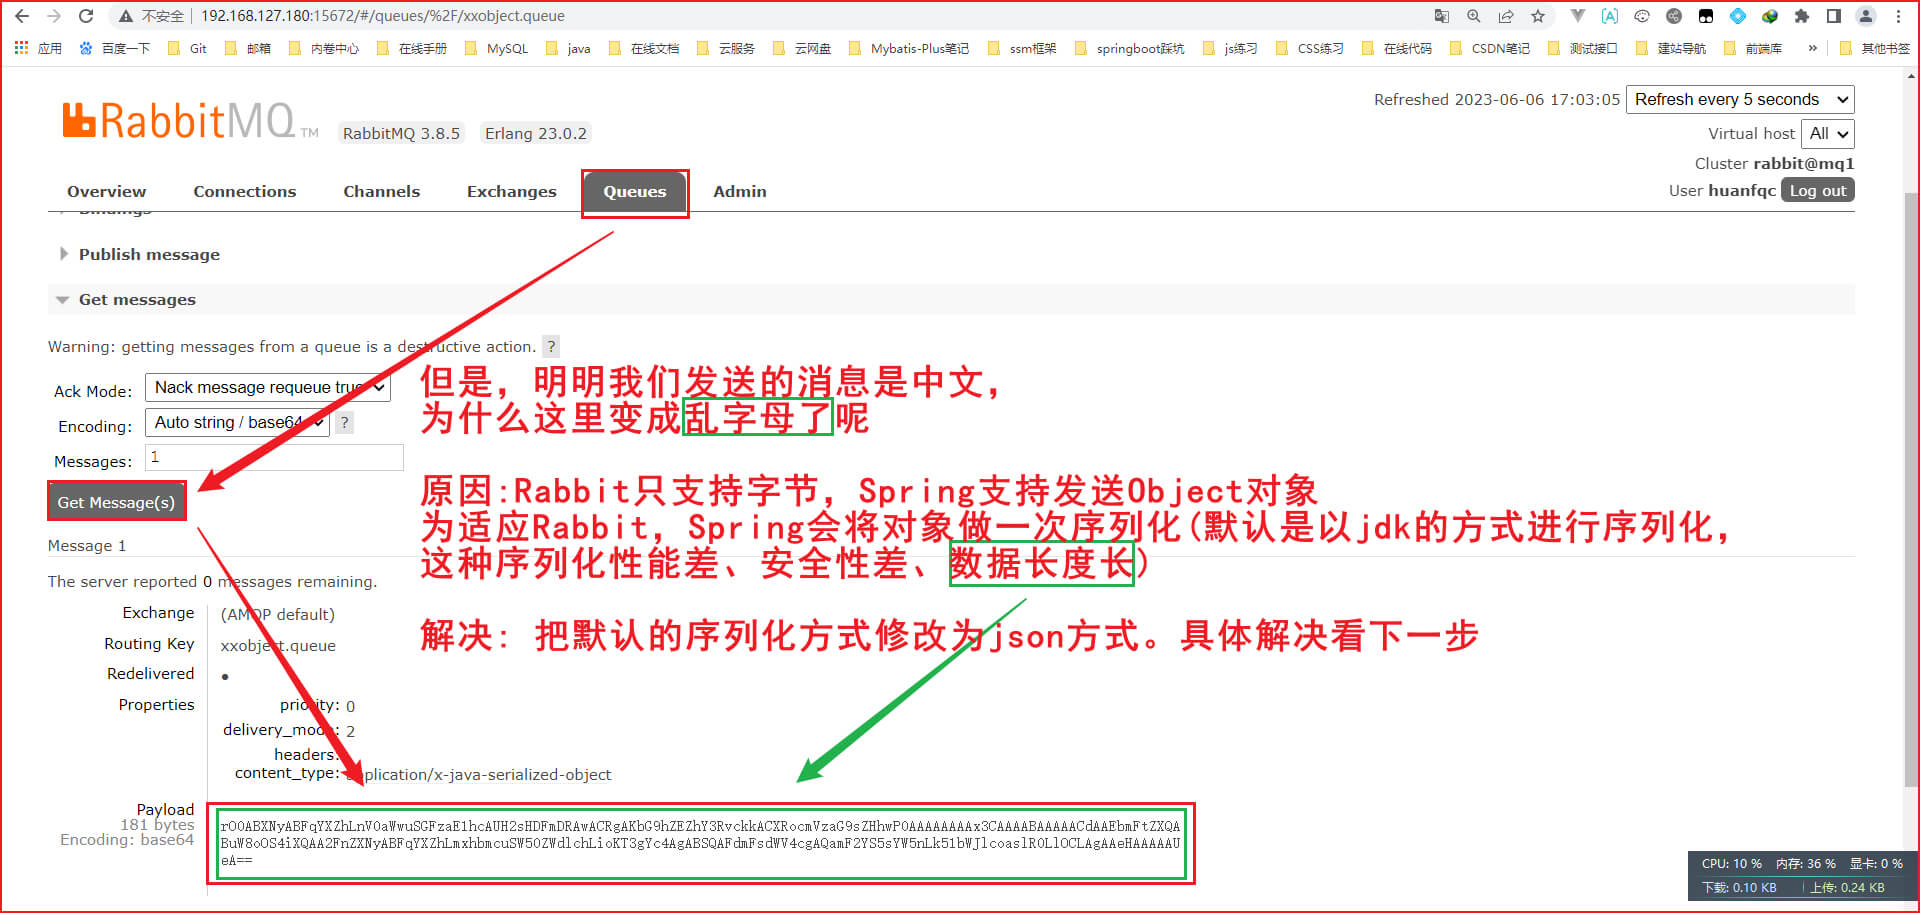The image size is (1920, 913).
Task: Open the 其他书签 bookmarks folder
Action: 1875,48
